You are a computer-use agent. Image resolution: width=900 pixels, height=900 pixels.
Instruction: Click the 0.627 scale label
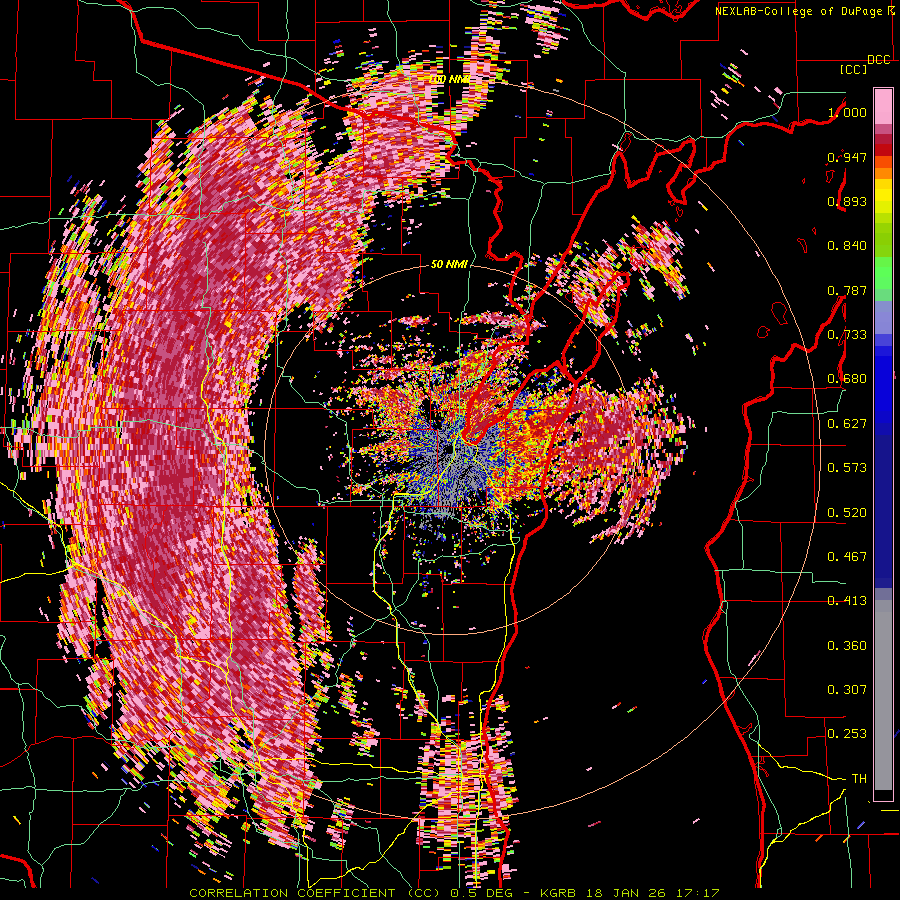[847, 424]
